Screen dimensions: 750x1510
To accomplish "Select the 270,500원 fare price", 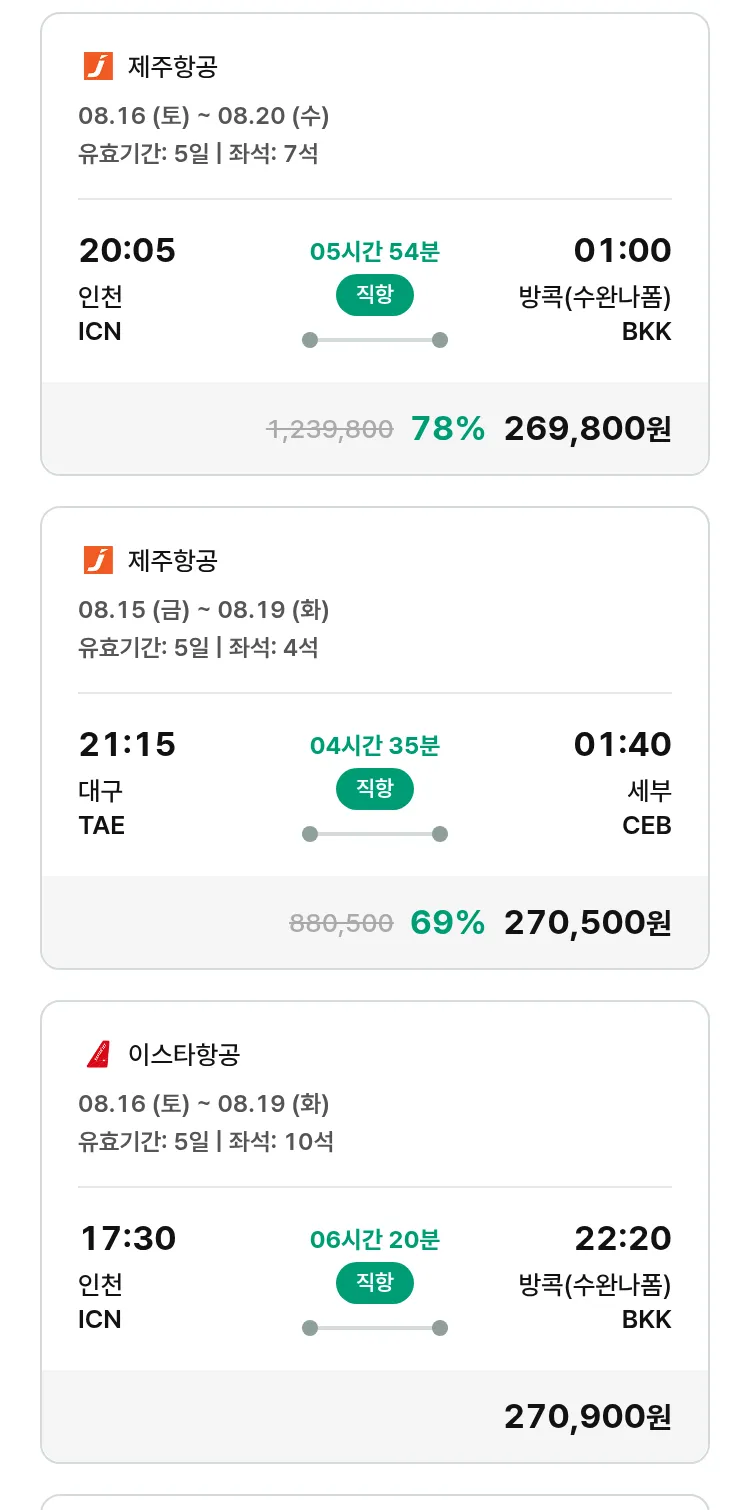I will tap(587, 923).
